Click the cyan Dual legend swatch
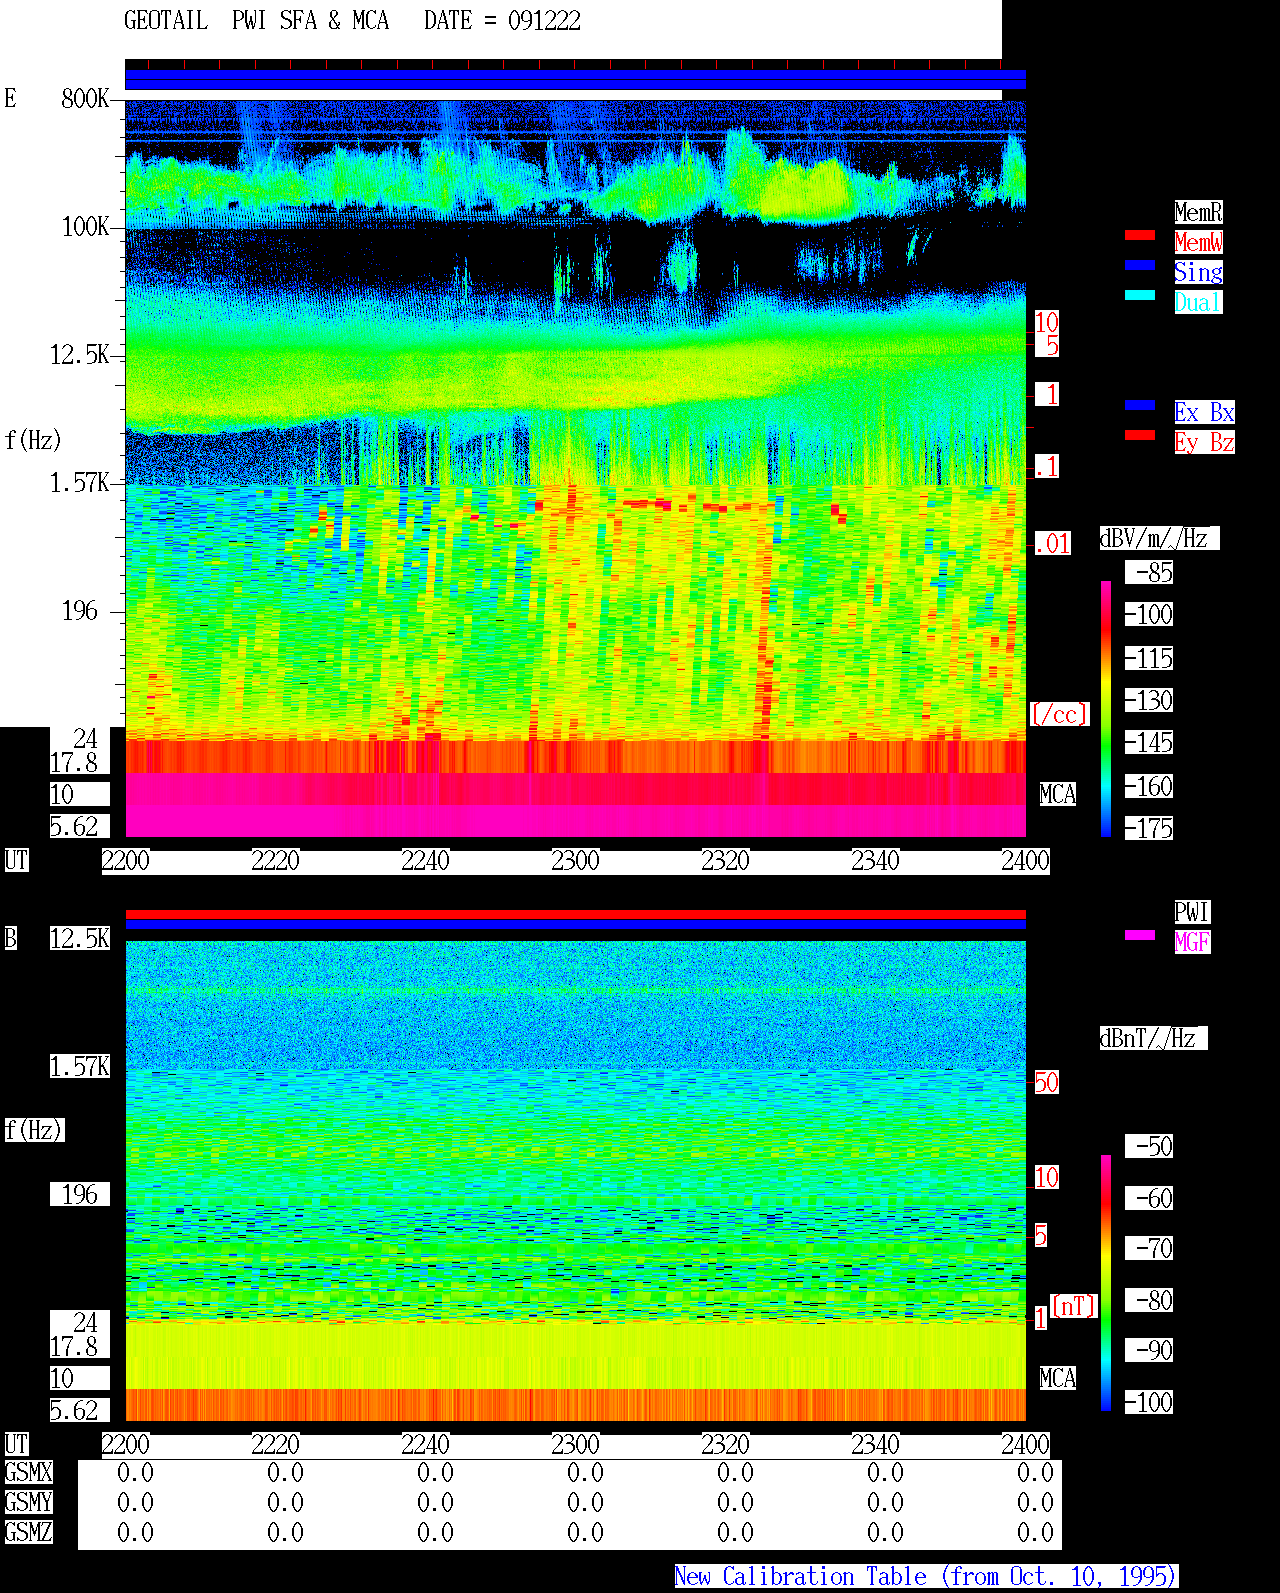 coord(1140,295)
